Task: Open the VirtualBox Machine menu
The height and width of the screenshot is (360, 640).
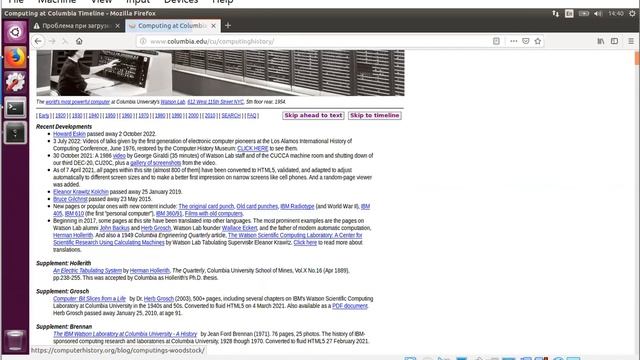Action: [x=57, y=2]
